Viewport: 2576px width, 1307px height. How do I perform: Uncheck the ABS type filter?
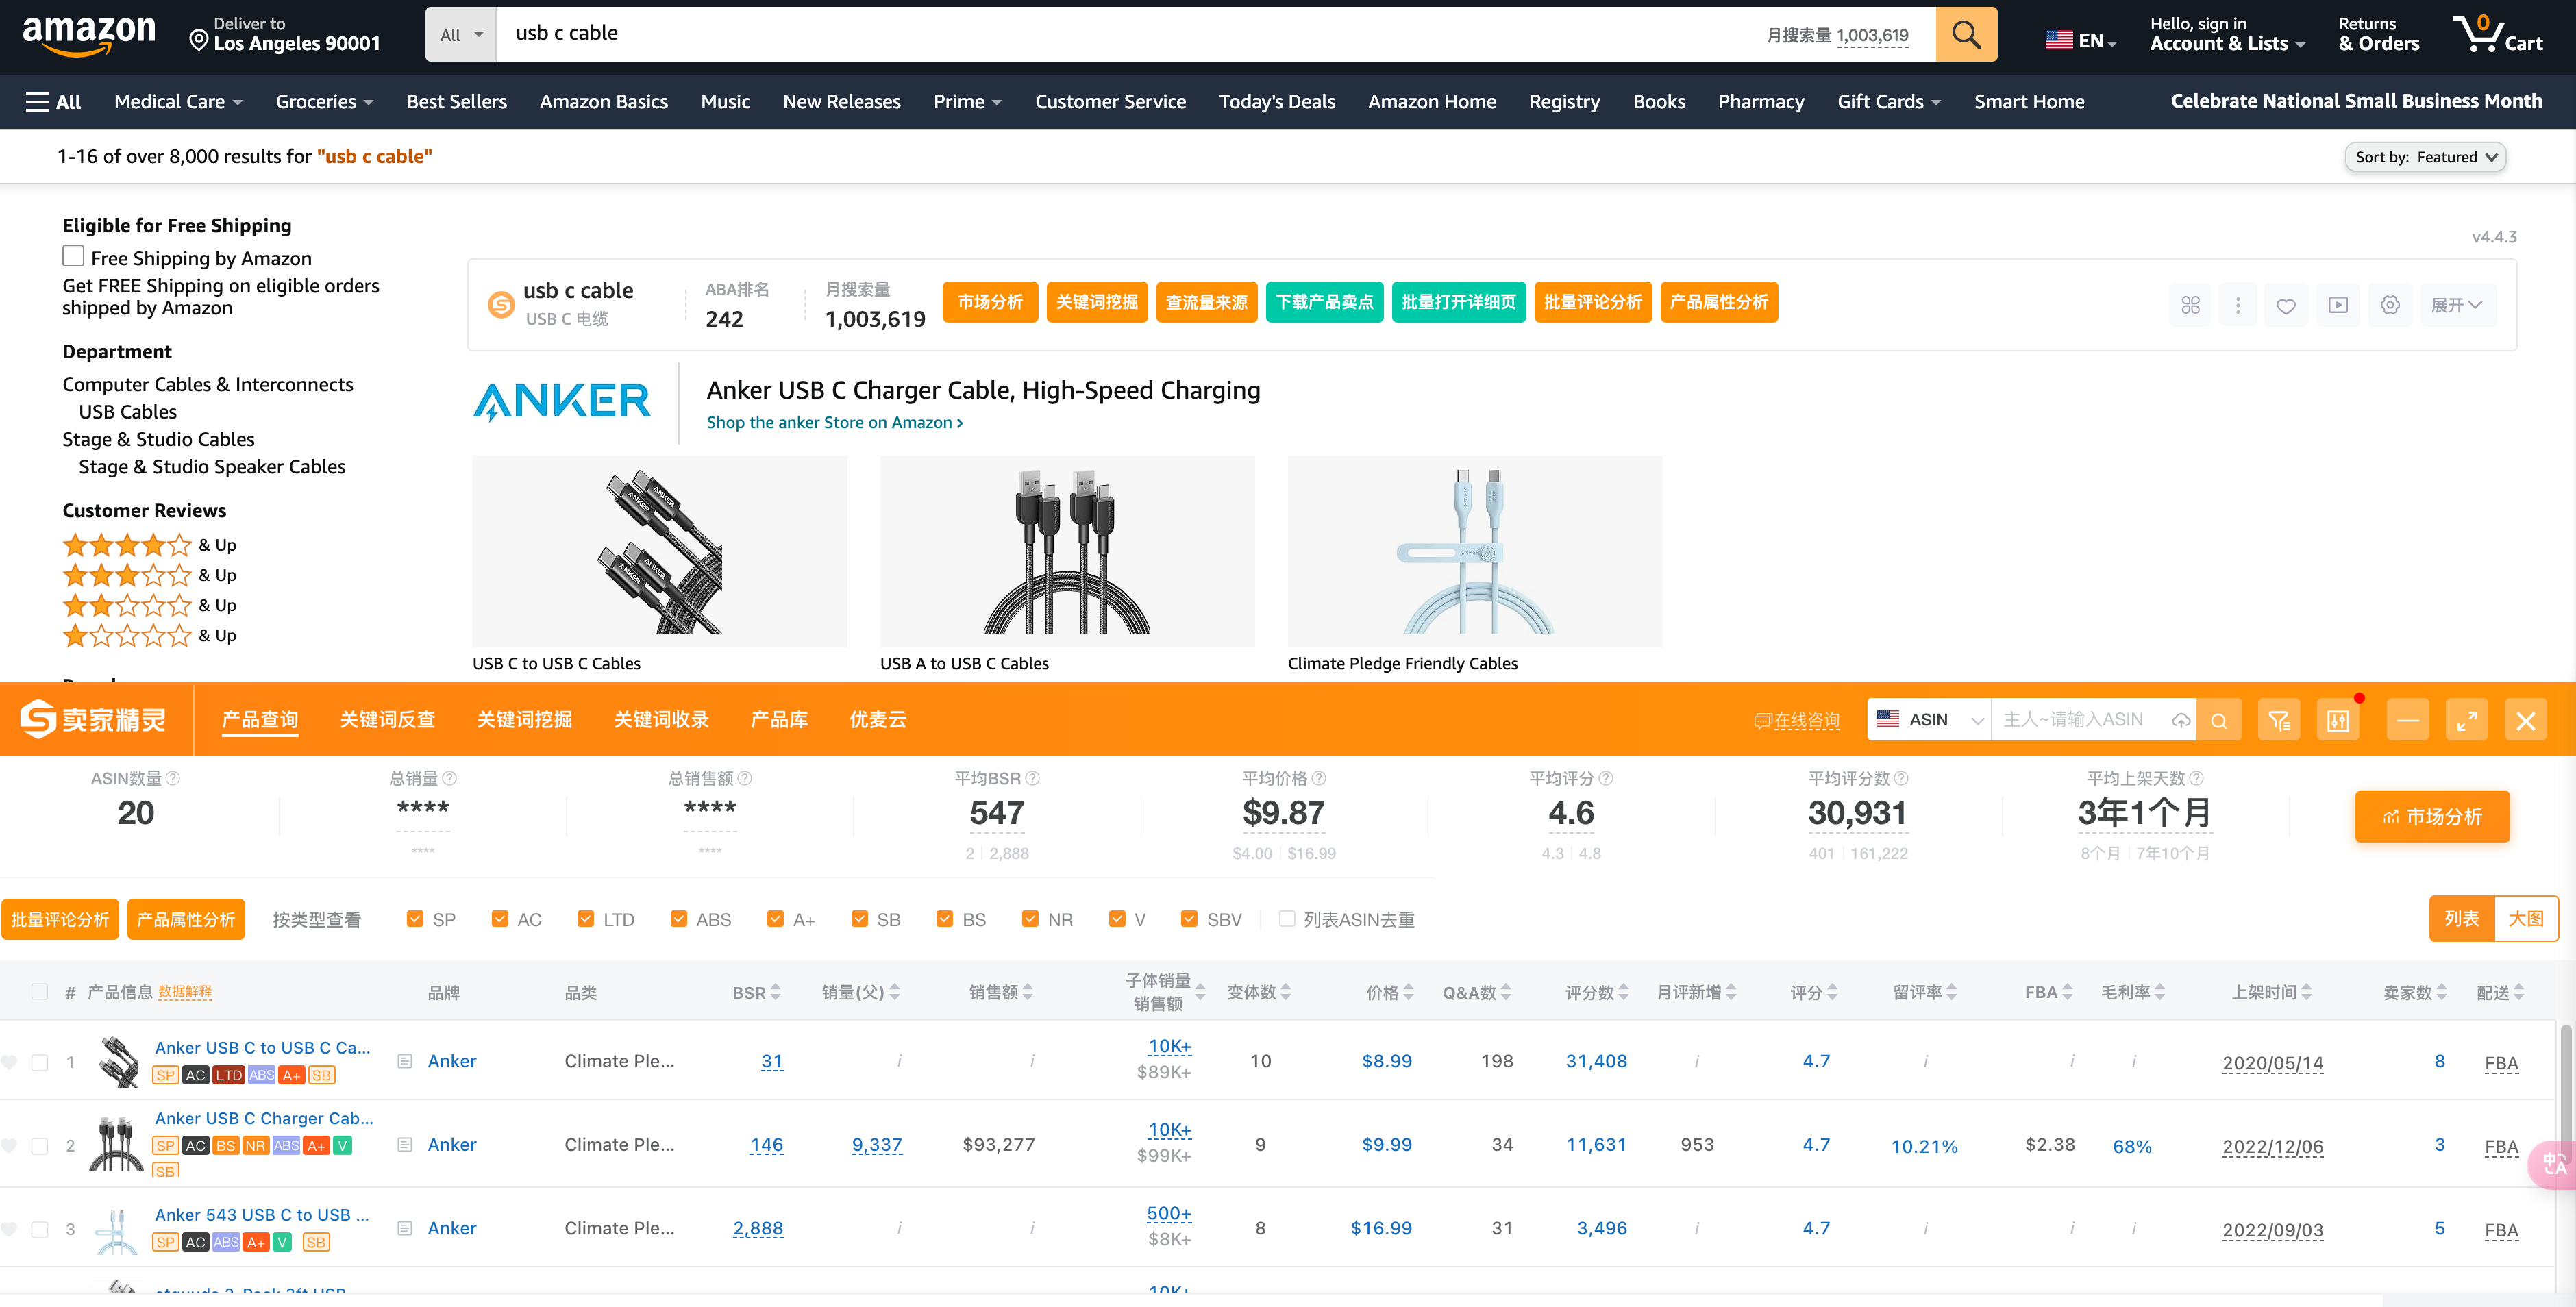pos(679,918)
